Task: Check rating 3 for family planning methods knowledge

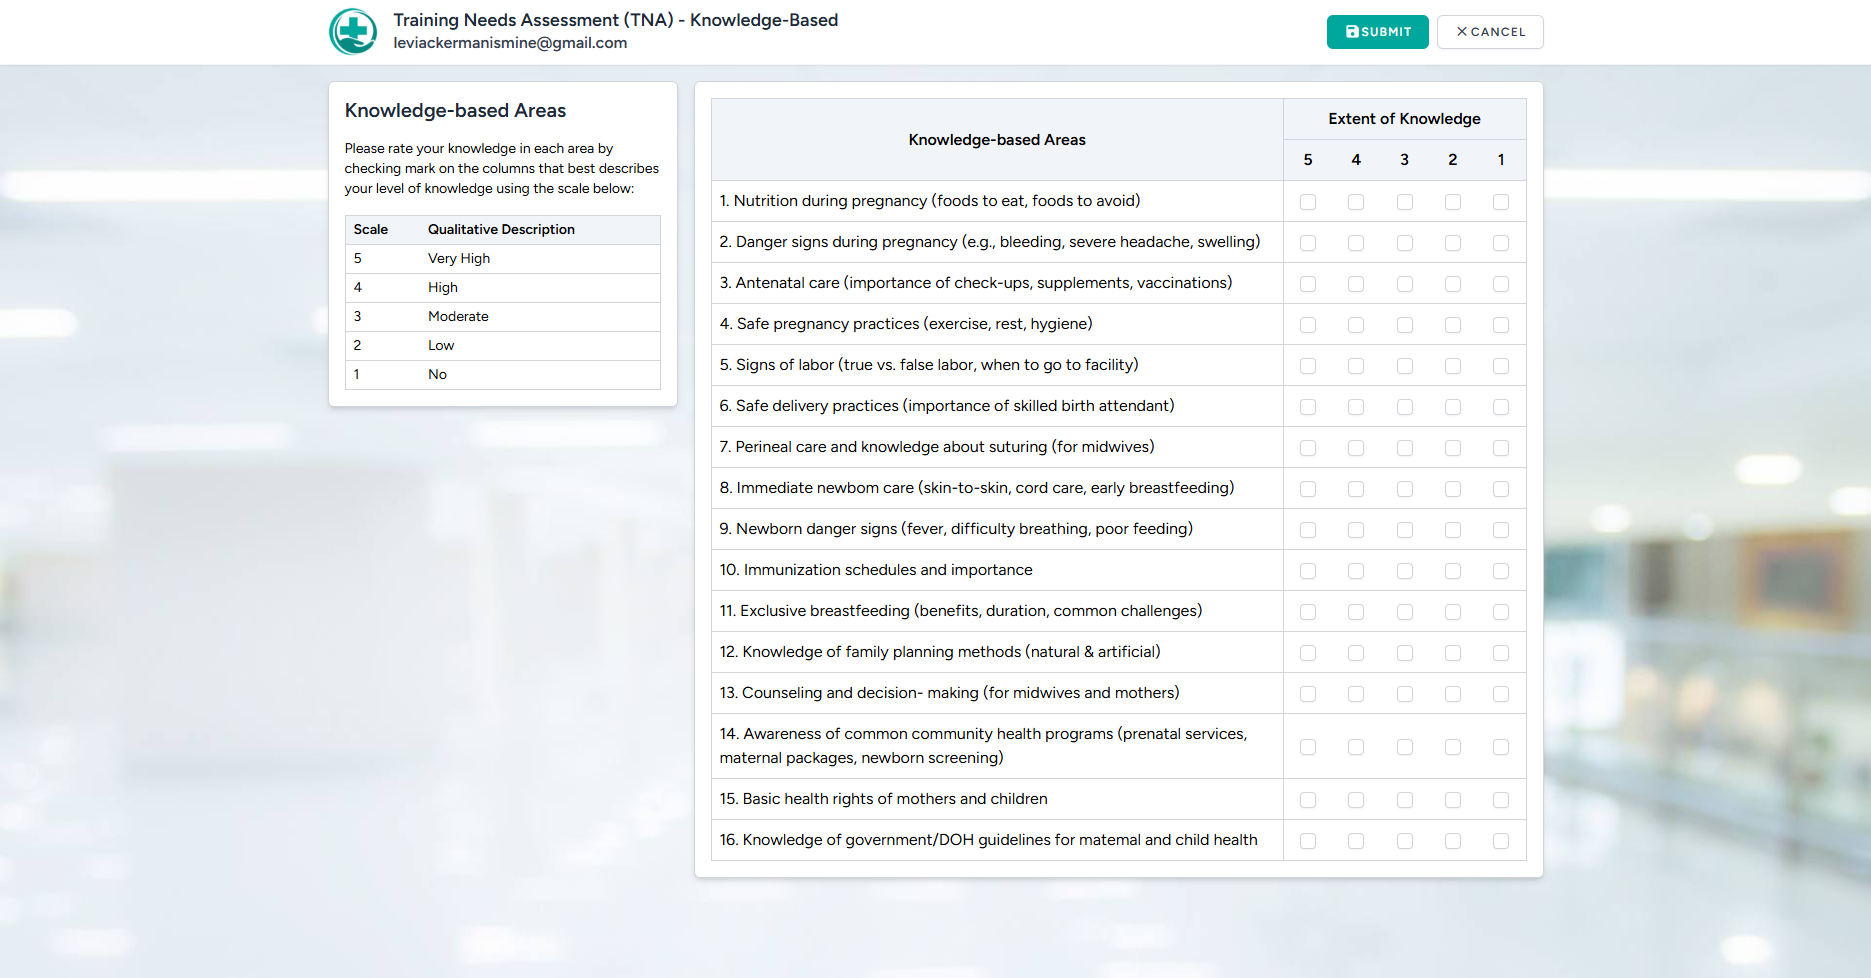Action: click(x=1404, y=652)
